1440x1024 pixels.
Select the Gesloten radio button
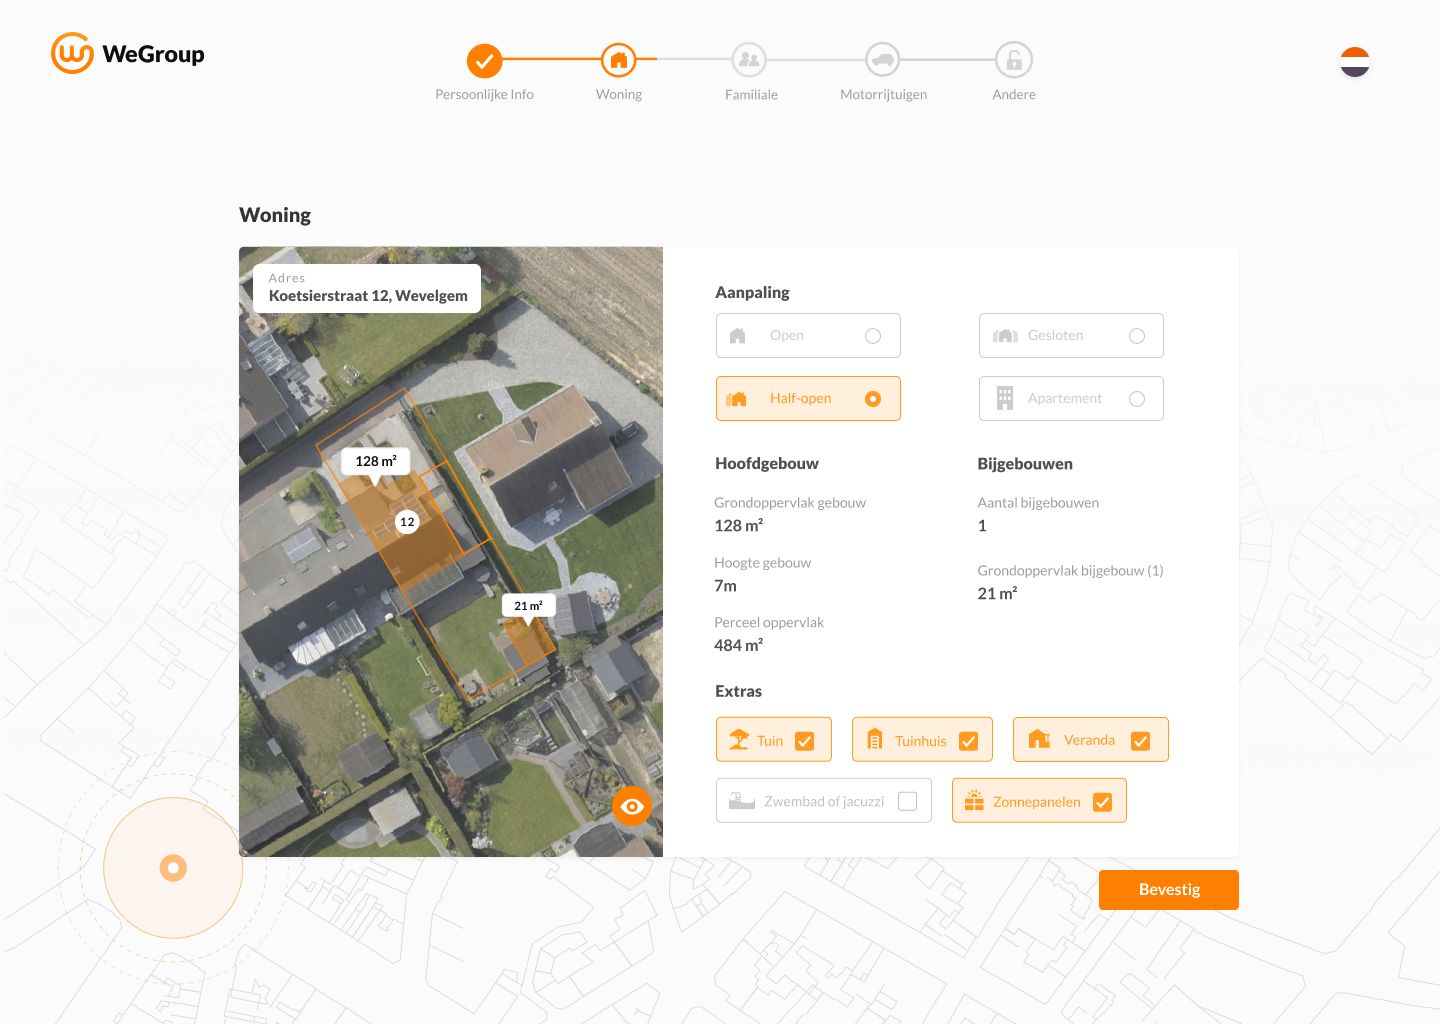[1137, 336]
